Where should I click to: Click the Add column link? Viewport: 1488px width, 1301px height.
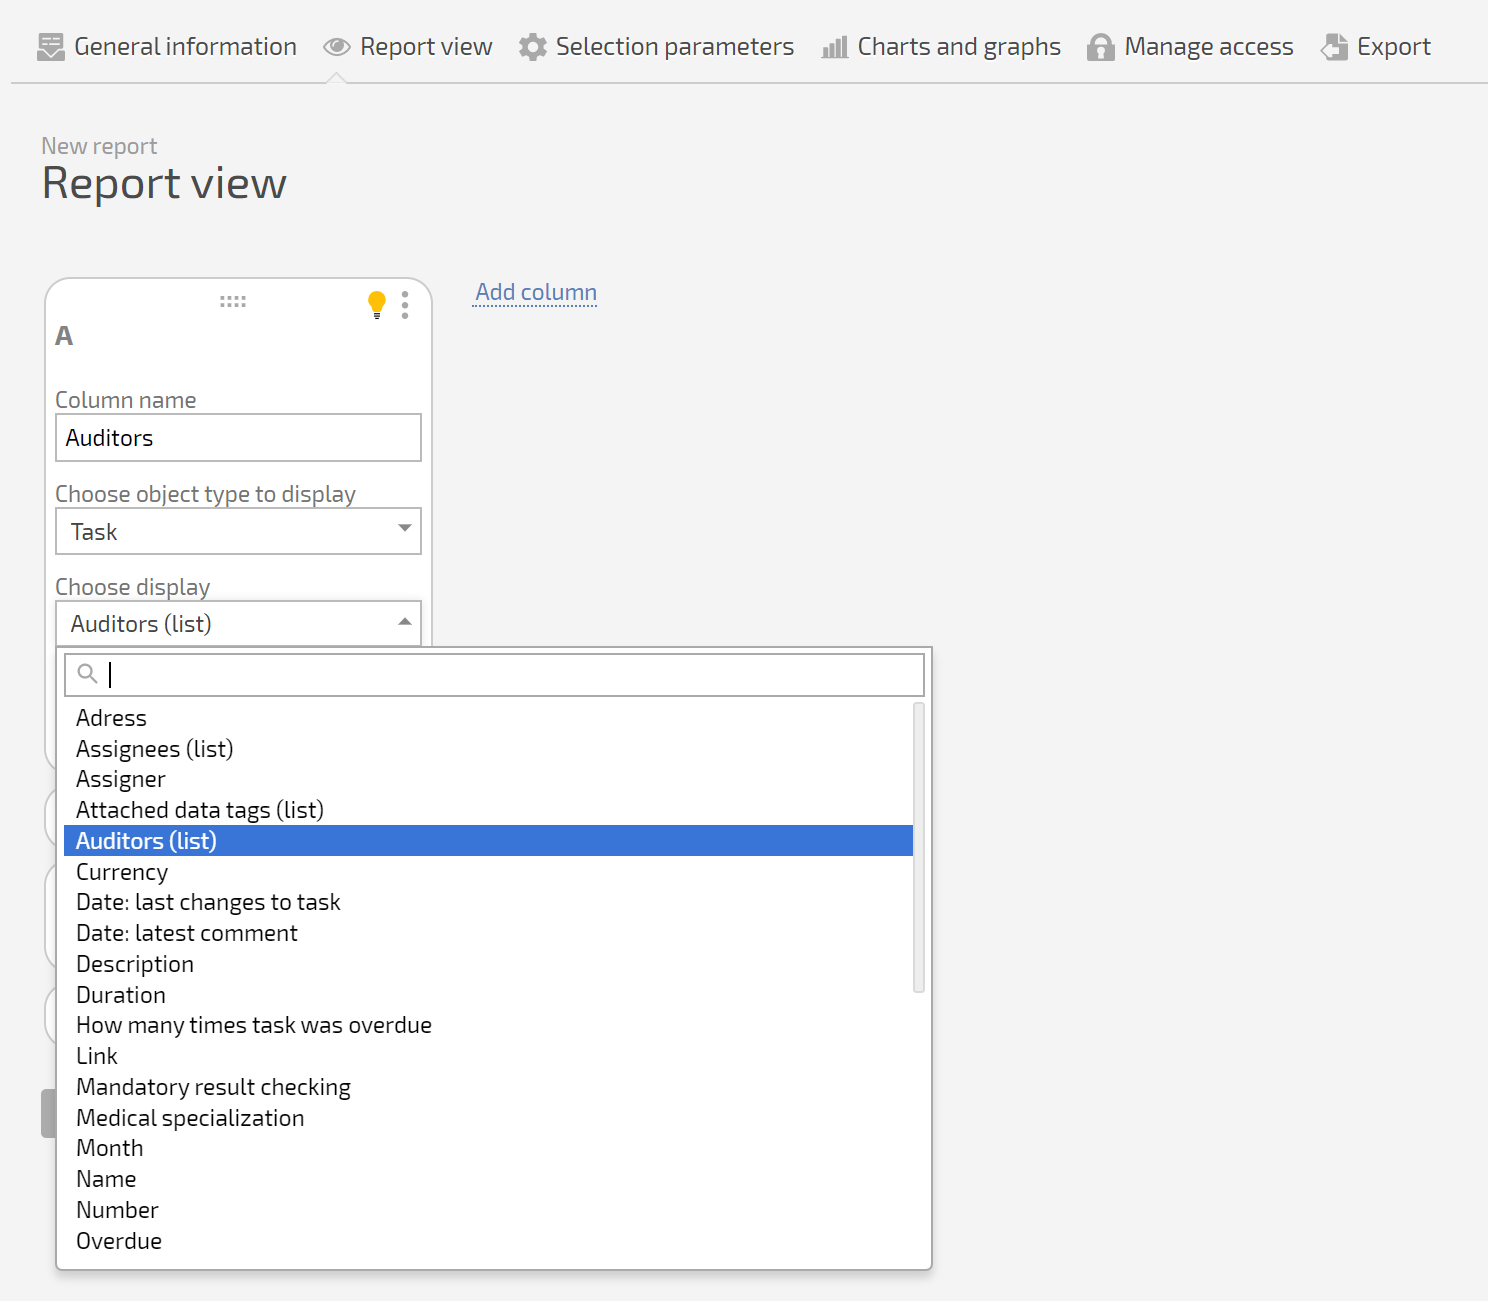pos(536,292)
